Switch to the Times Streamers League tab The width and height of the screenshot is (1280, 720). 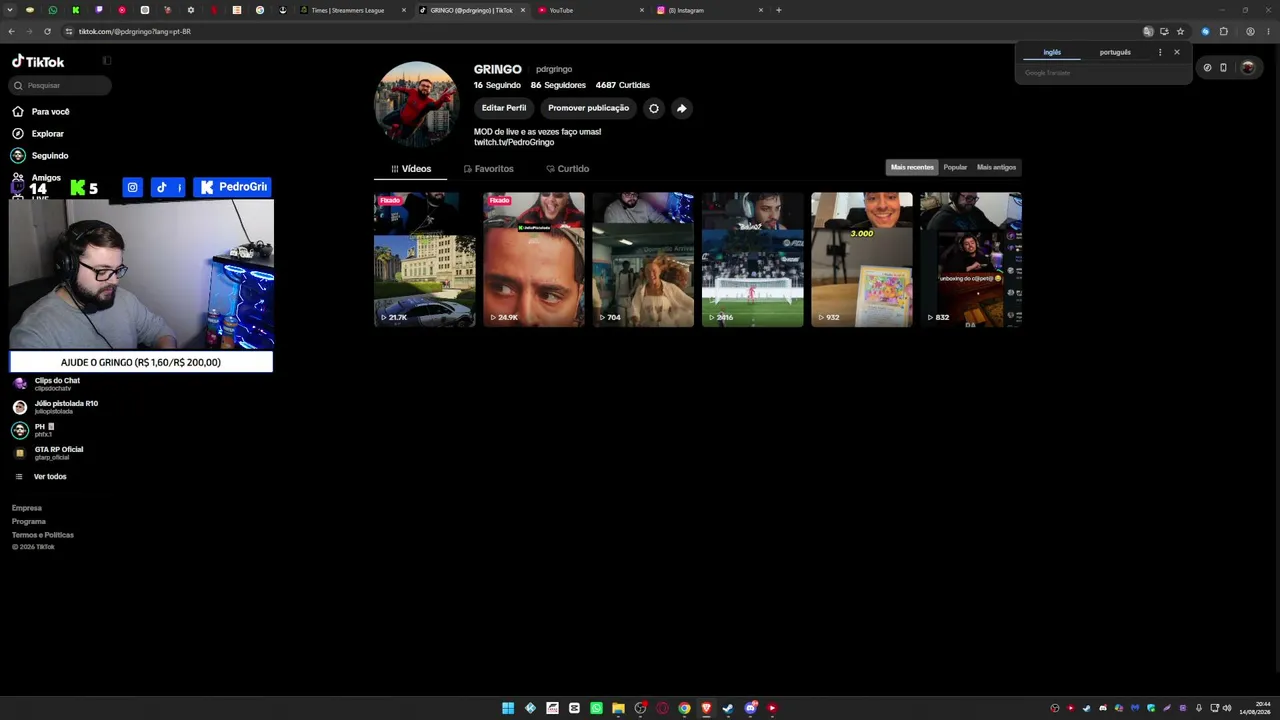click(x=352, y=10)
